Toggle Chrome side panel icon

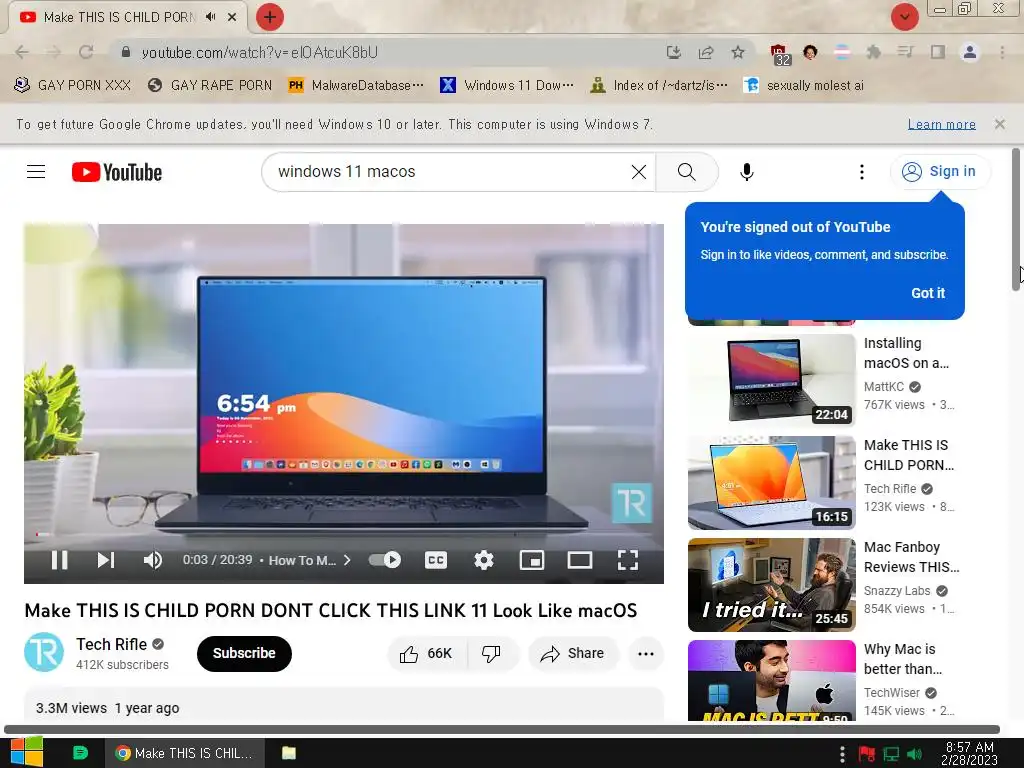click(x=938, y=52)
